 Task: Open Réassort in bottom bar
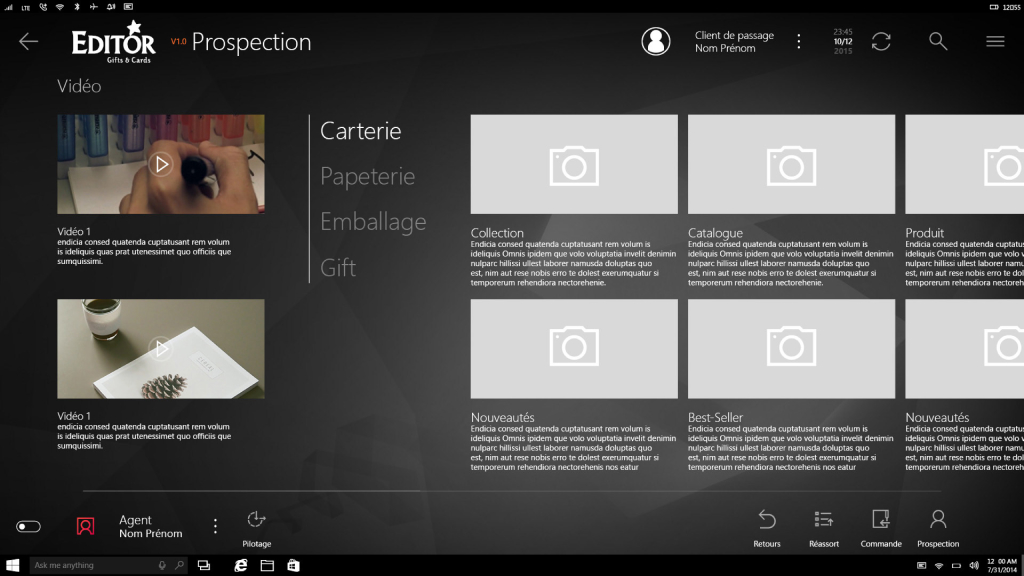tap(824, 519)
